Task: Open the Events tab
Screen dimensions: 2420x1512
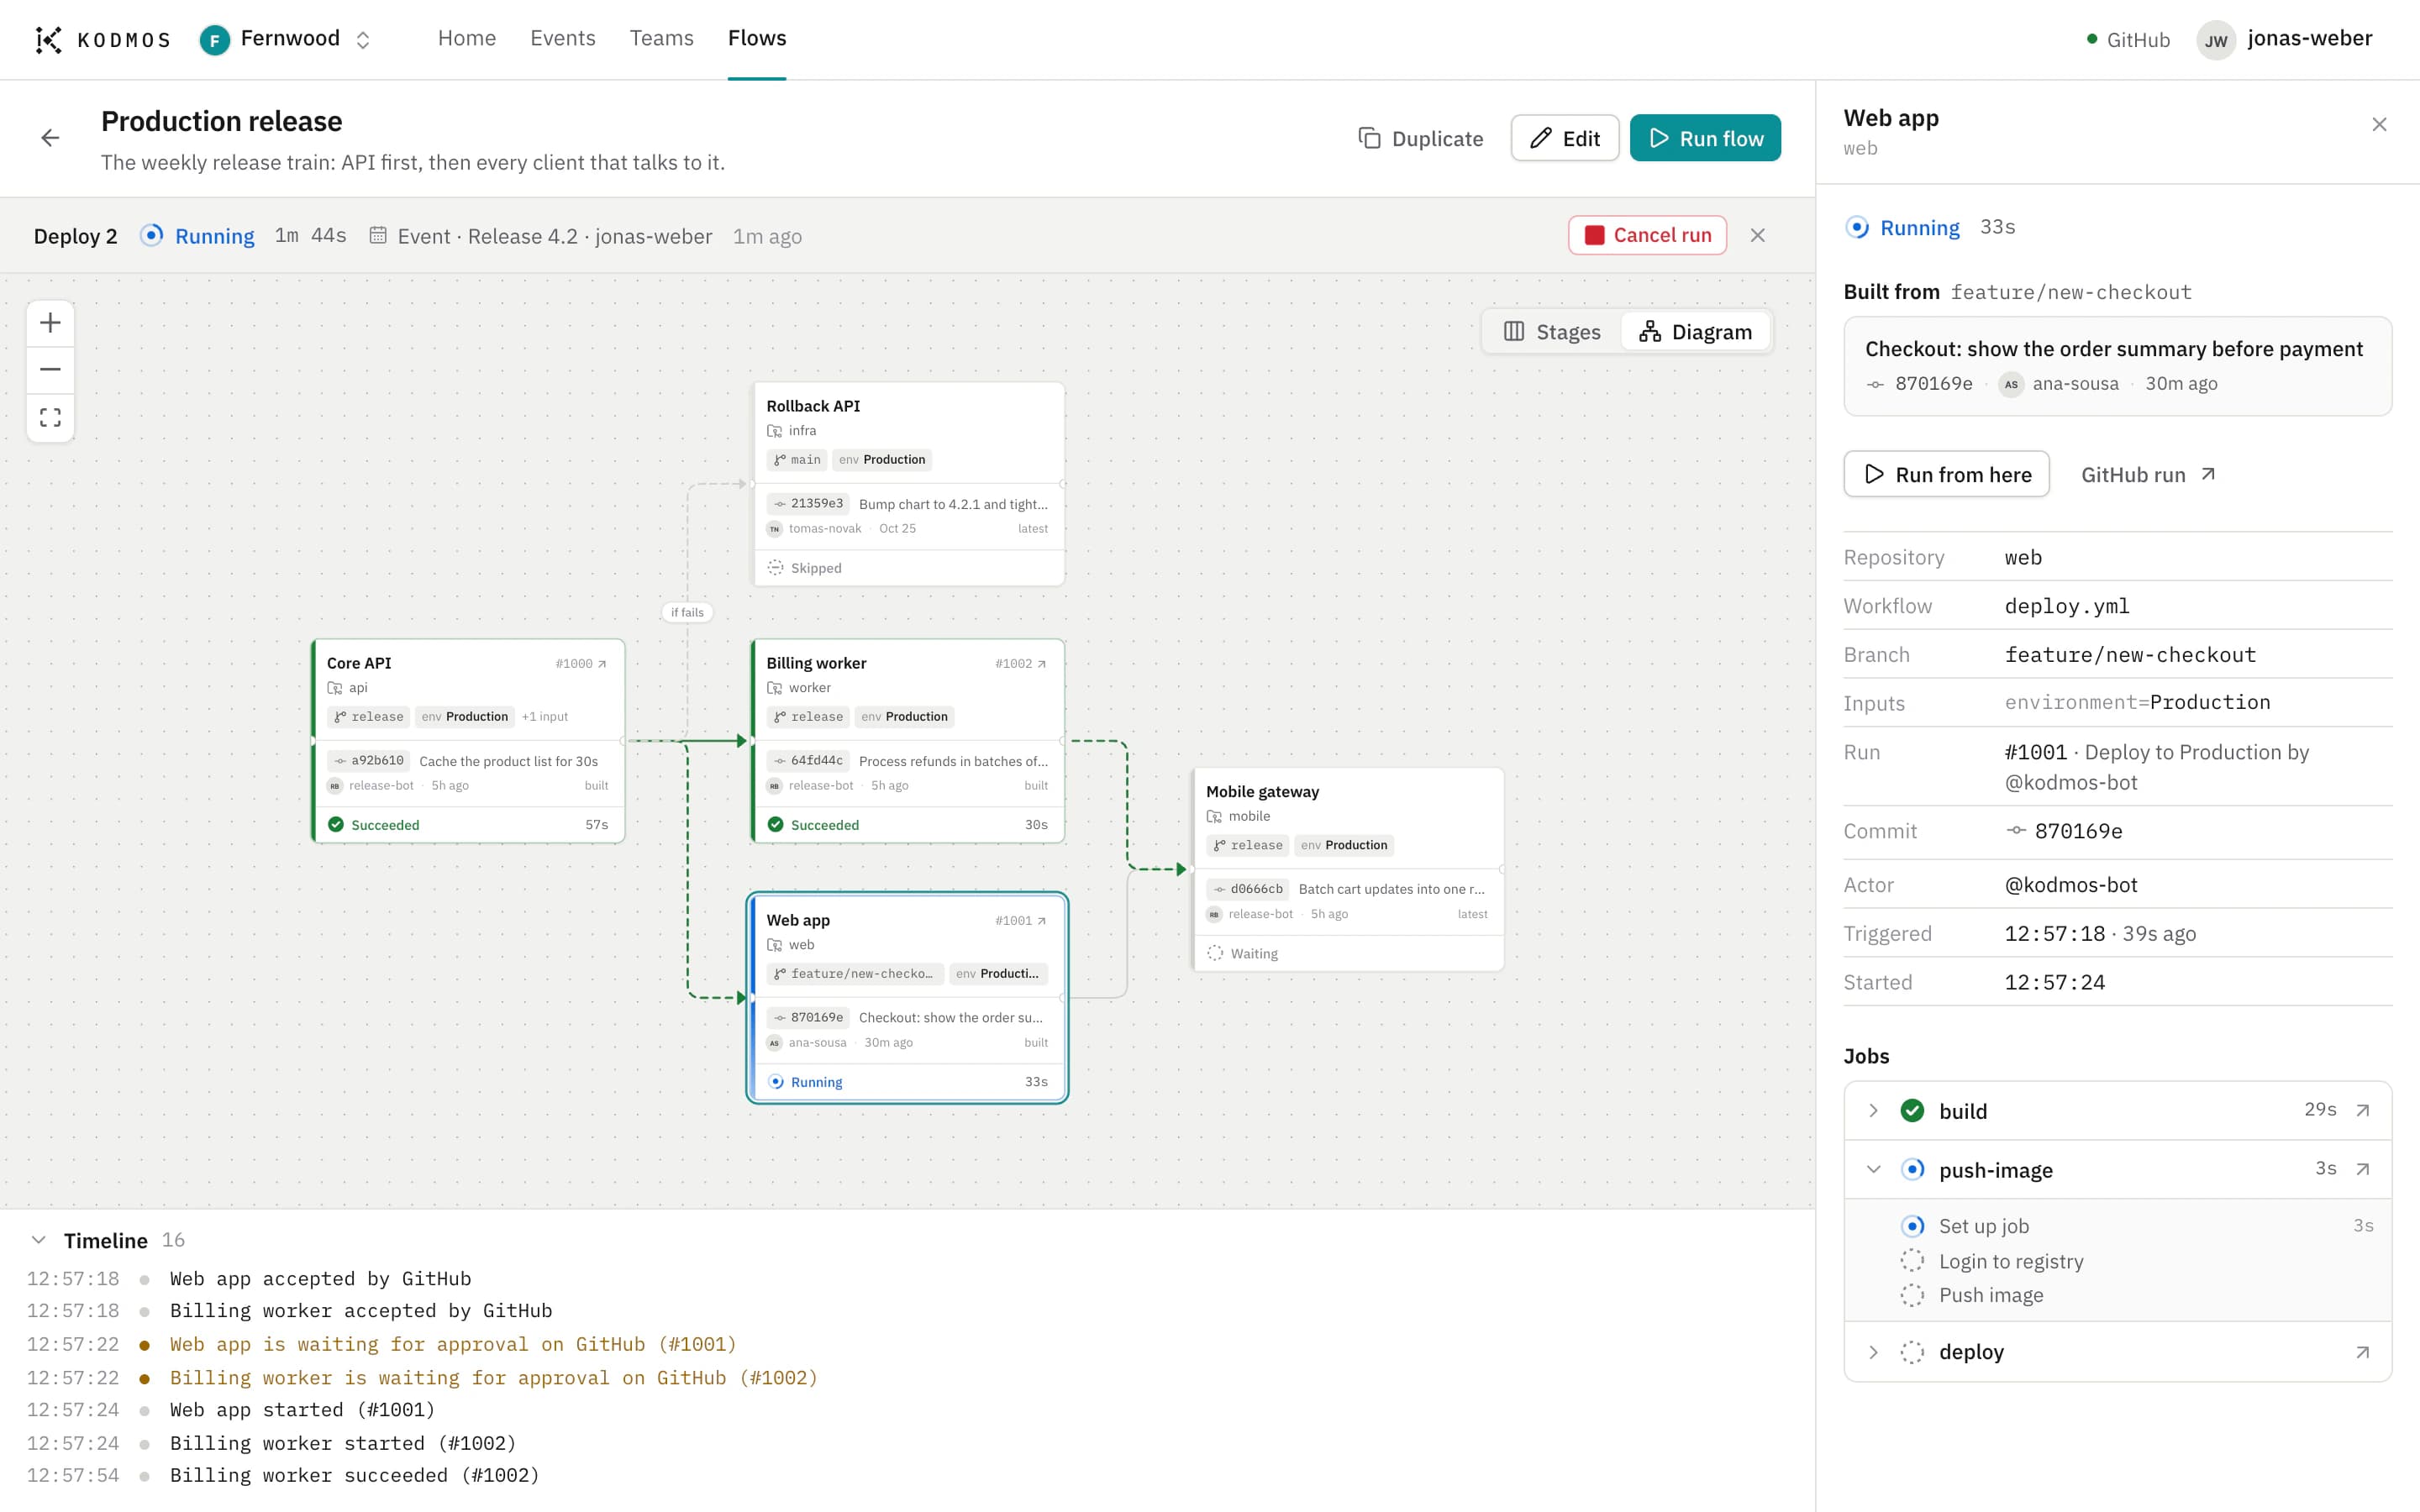Action: pos(562,38)
